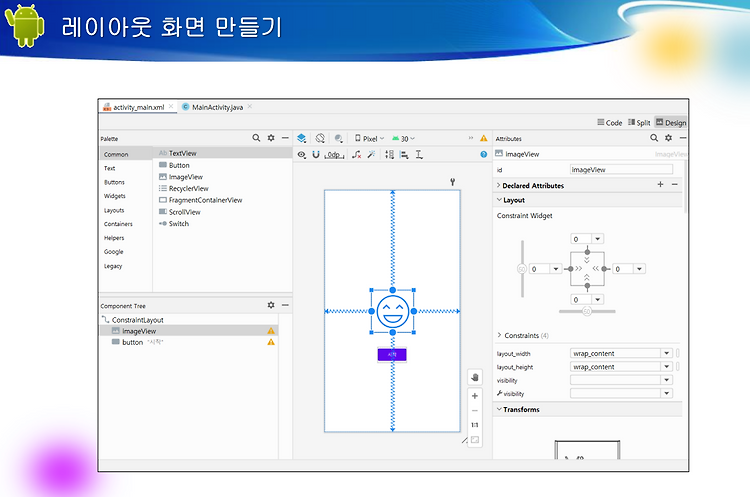This screenshot has height=497, width=750.
Task: Edit the id field imageView
Action: [x=621, y=169]
